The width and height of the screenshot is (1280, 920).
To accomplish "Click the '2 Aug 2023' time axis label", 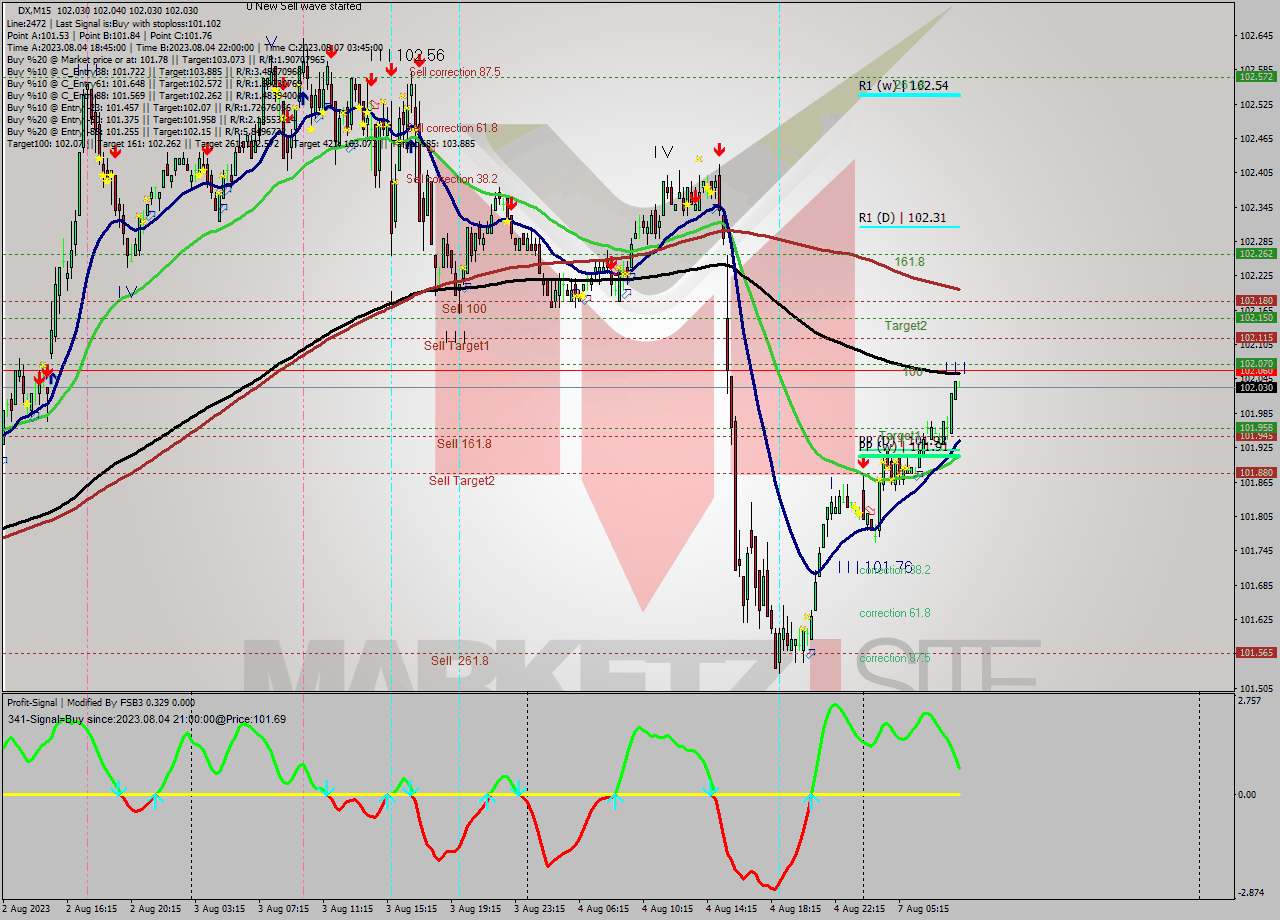I will tap(28, 909).
